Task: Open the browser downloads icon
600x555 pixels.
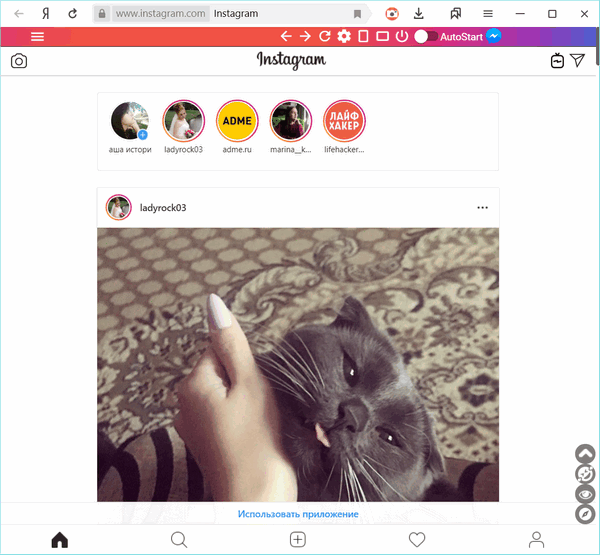Action: pos(419,14)
